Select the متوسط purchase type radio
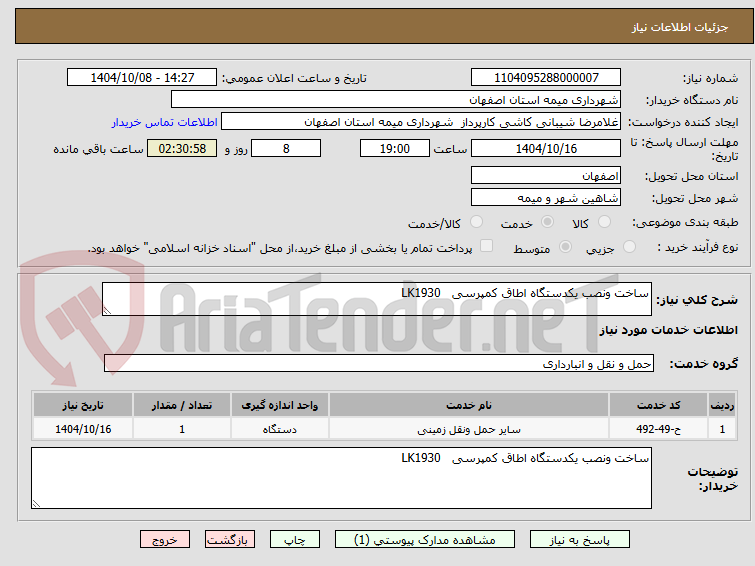The height and width of the screenshot is (566, 755). pos(565,247)
